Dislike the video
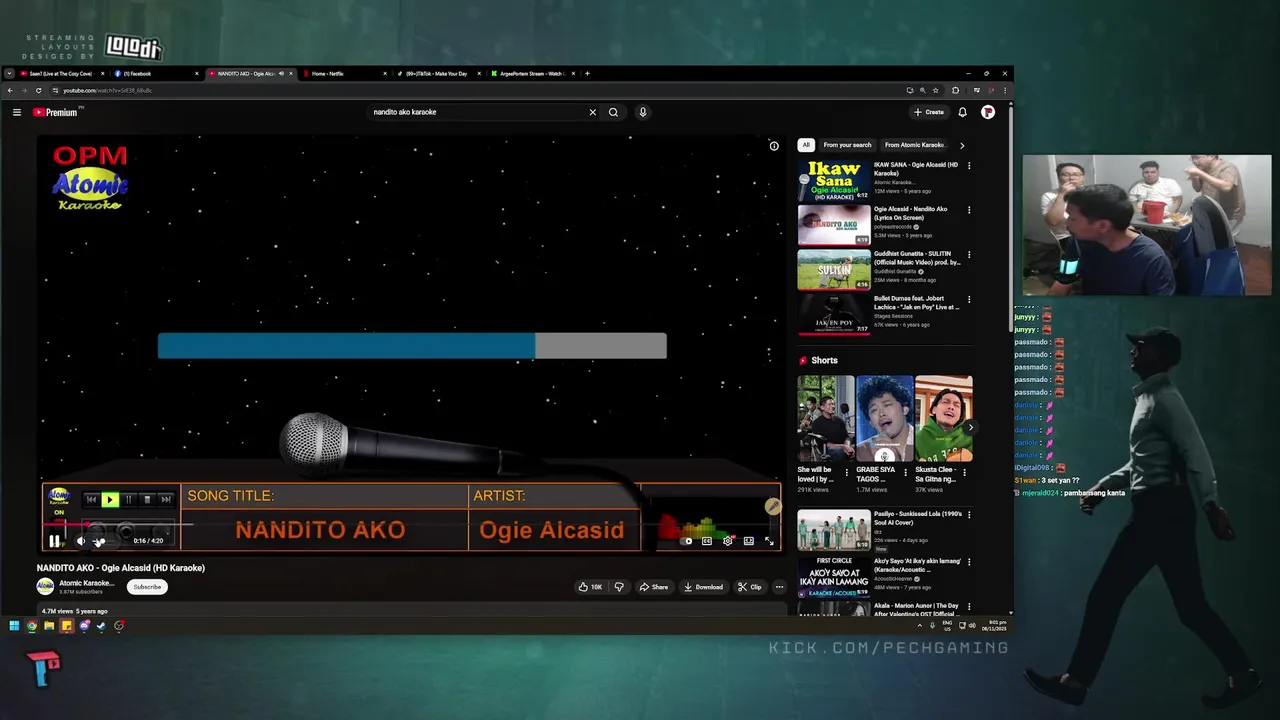 [x=618, y=587]
